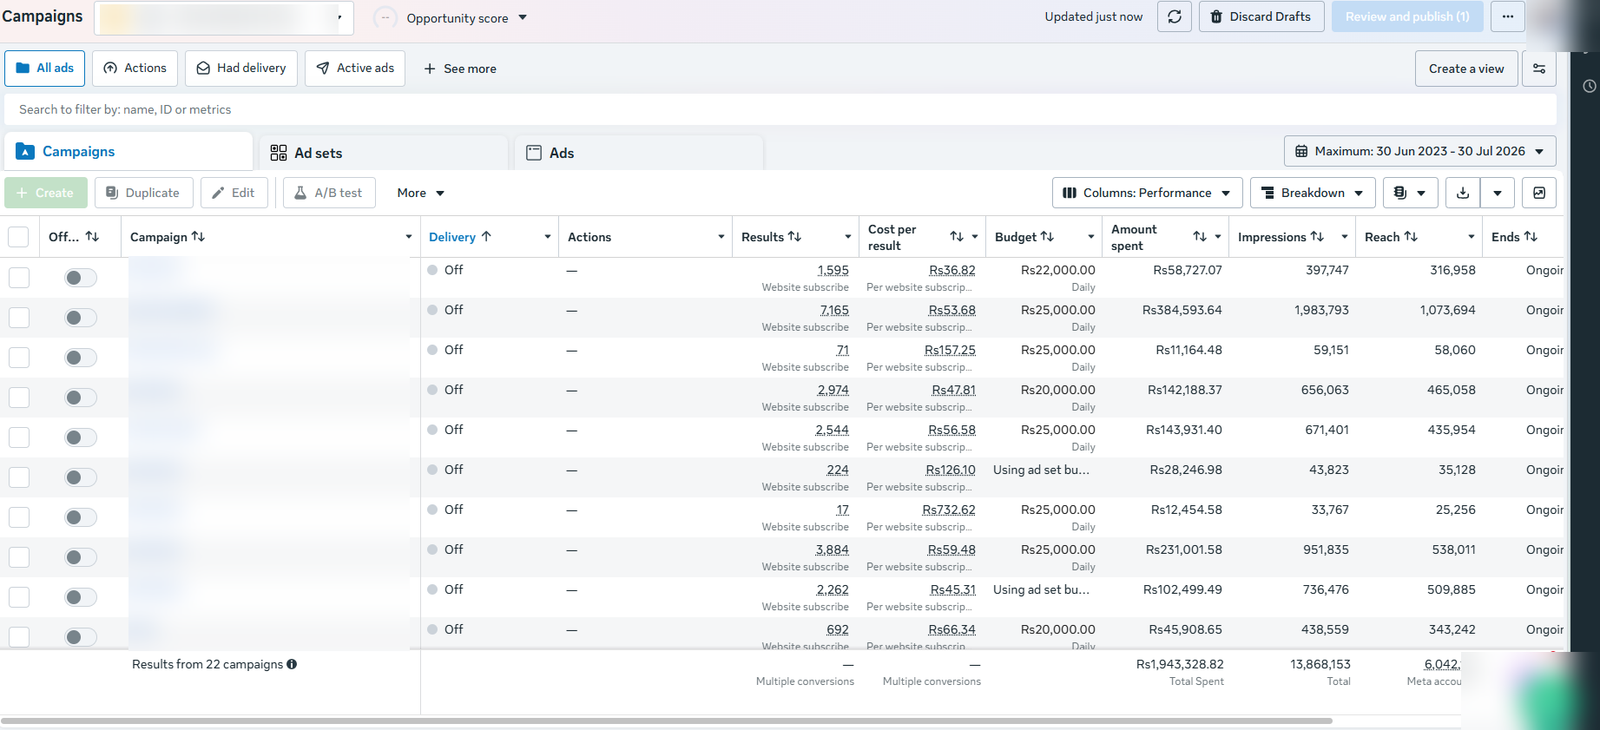Sort by Amount spent arrows
This screenshot has width=1600, height=730.
(1200, 237)
